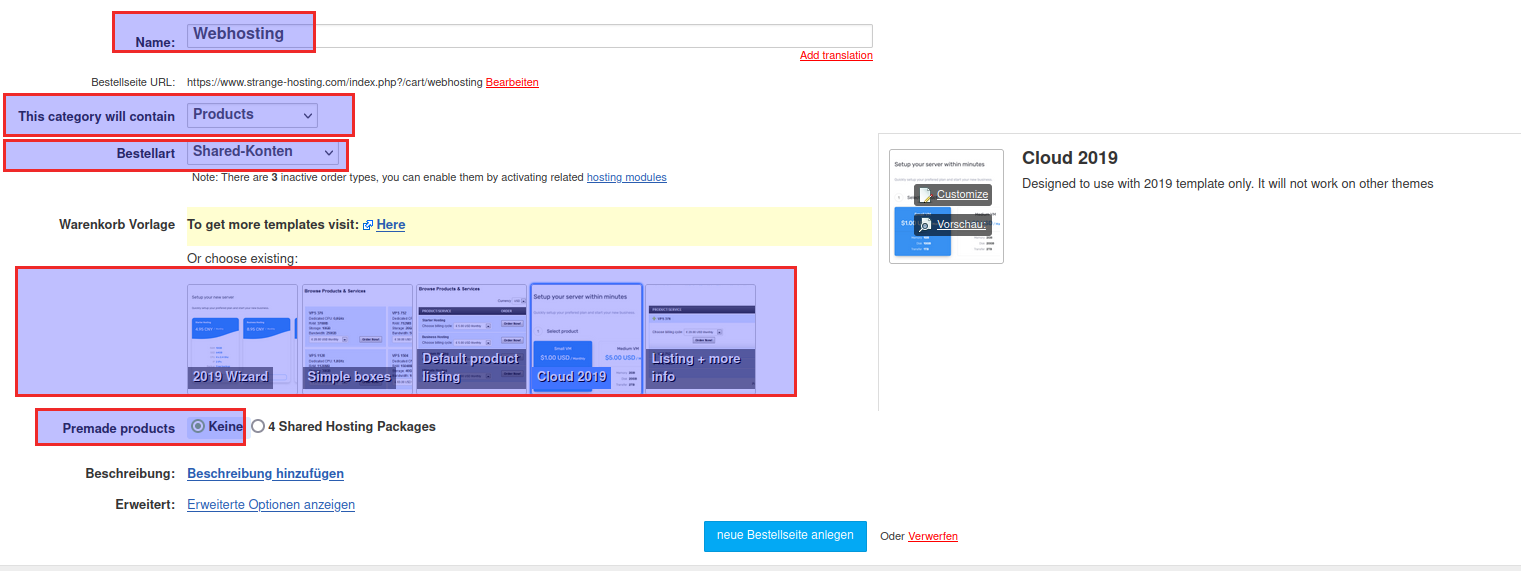Click the Vorschau magnifier preview icon
This screenshot has height=571, width=1521.
click(925, 225)
